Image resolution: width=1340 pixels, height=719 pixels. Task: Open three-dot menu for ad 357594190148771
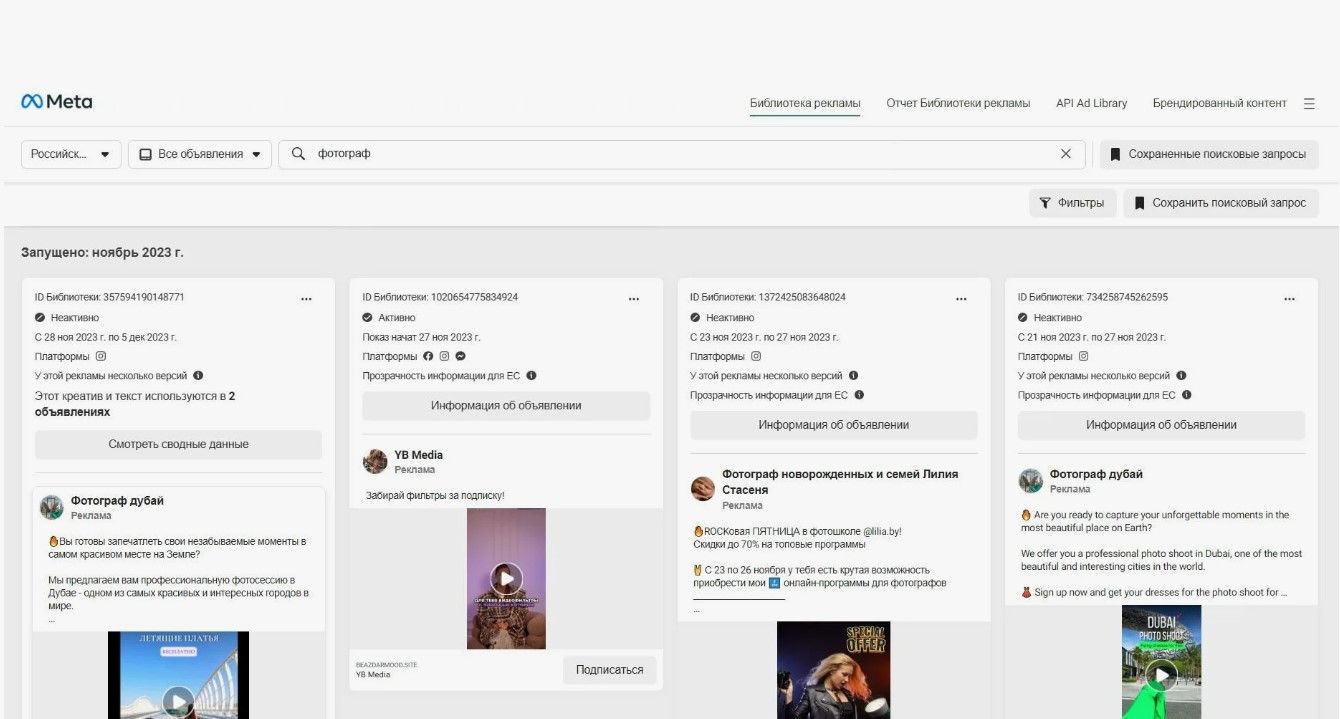(306, 298)
